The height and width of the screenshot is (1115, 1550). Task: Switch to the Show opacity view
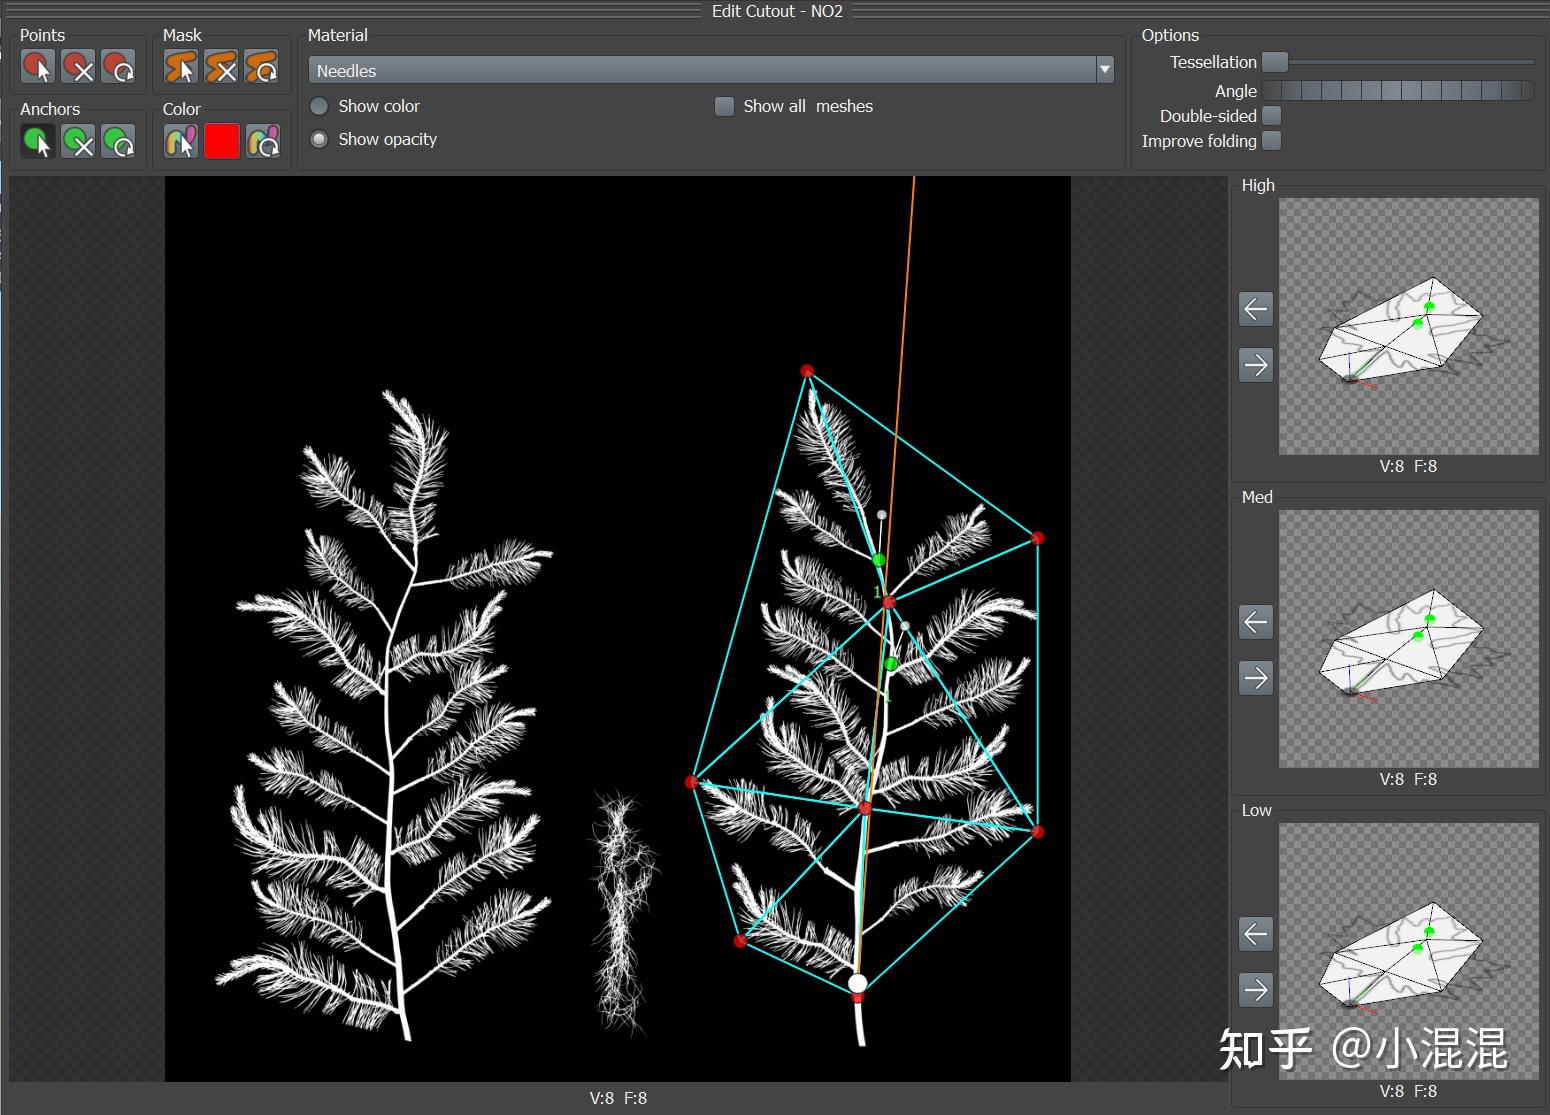tap(318, 139)
